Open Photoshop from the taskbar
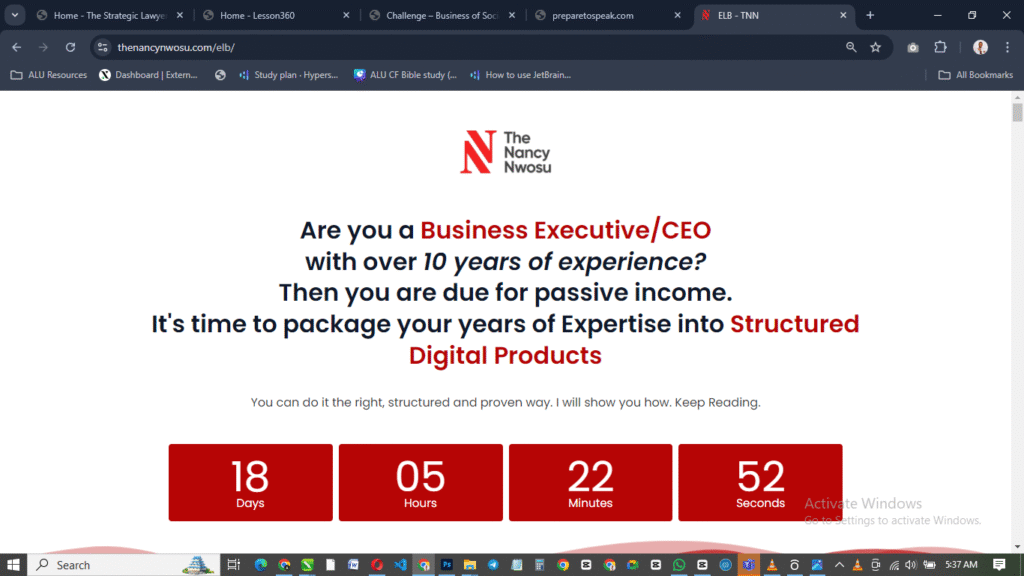This screenshot has width=1024, height=576. [x=447, y=565]
